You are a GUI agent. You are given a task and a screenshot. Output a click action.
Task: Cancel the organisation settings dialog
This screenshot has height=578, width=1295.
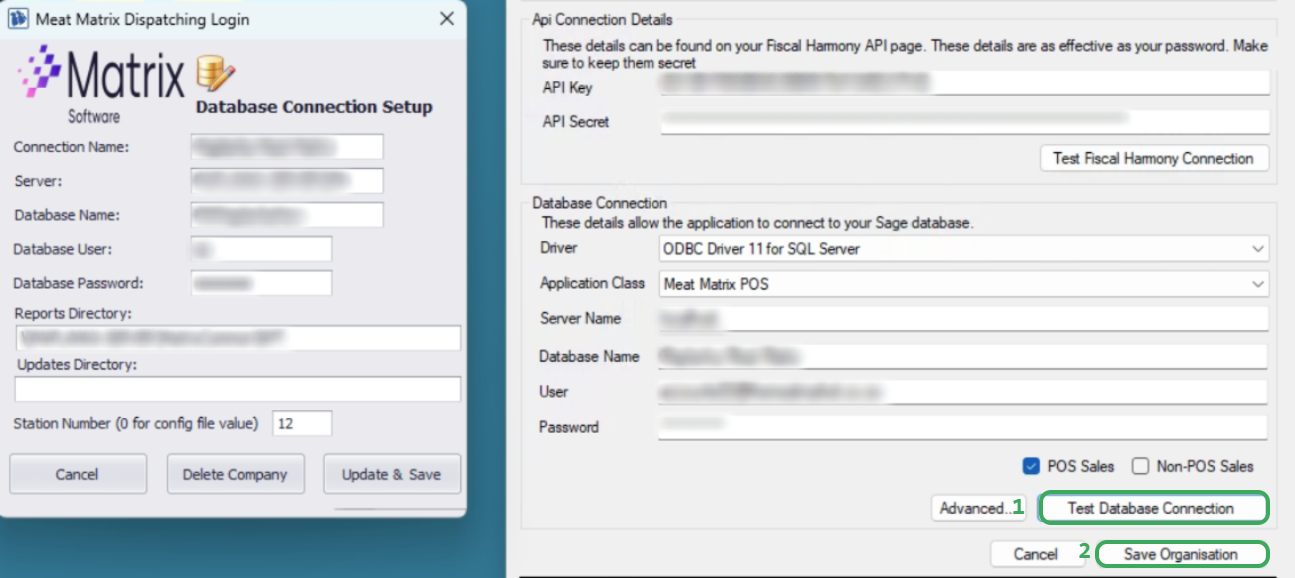click(x=1036, y=554)
